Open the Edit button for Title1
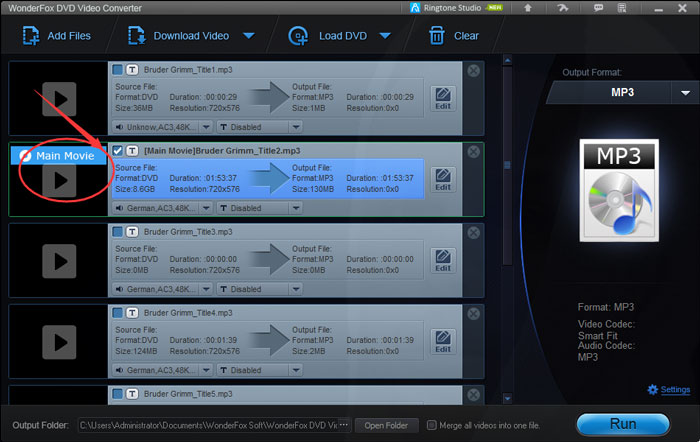 coord(443,98)
